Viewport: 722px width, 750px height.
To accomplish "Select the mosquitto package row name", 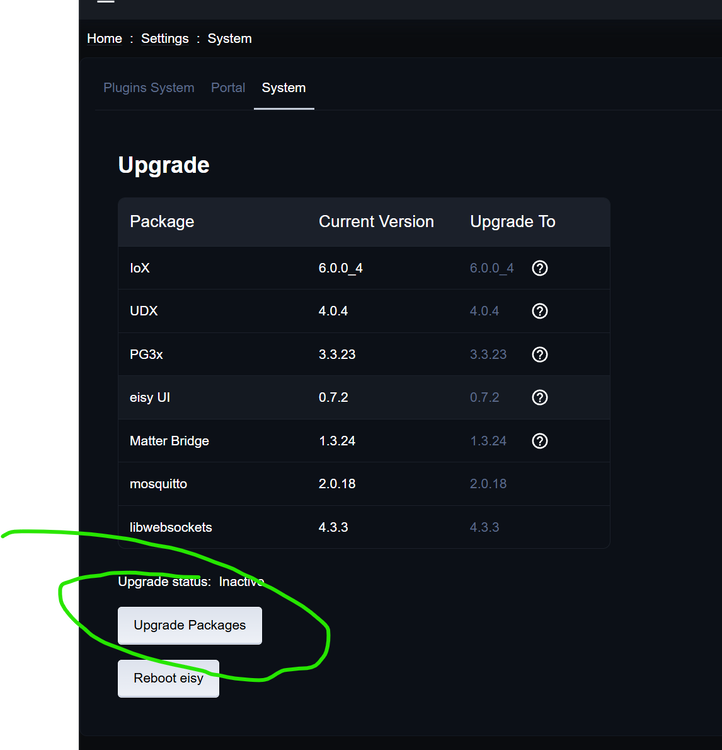I will [x=158, y=484].
